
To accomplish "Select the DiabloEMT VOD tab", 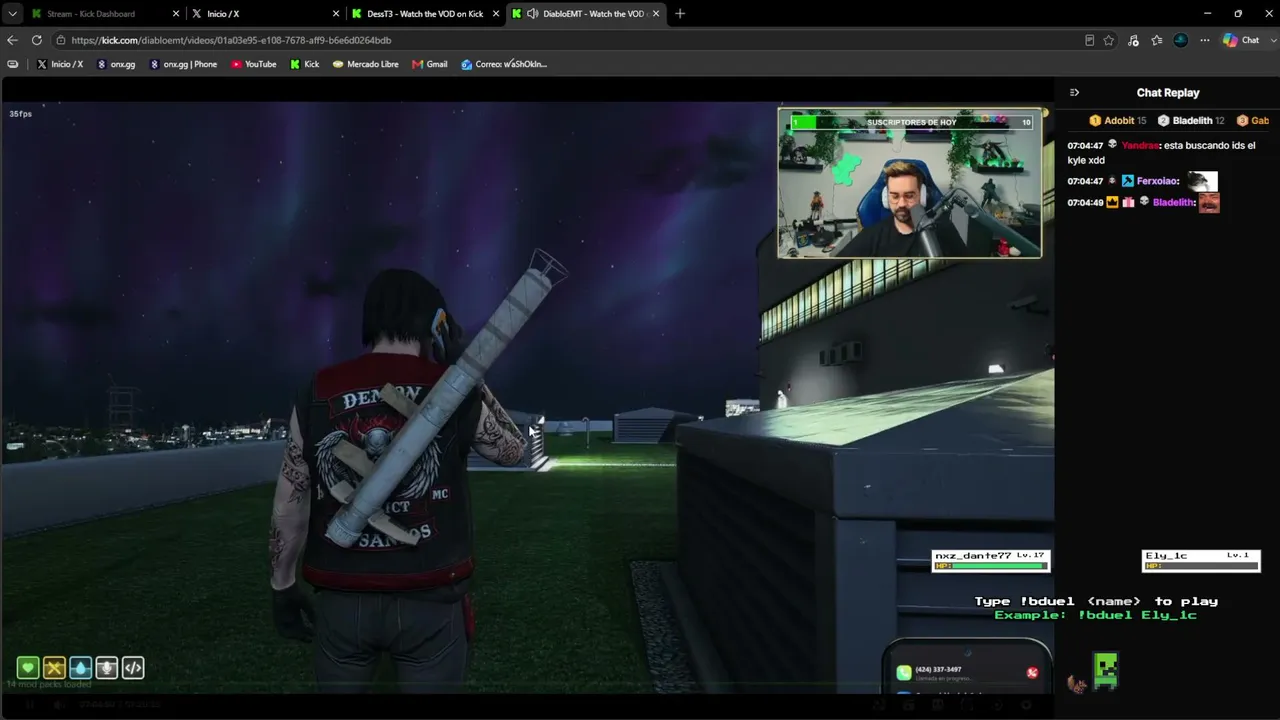I will pos(586,14).
